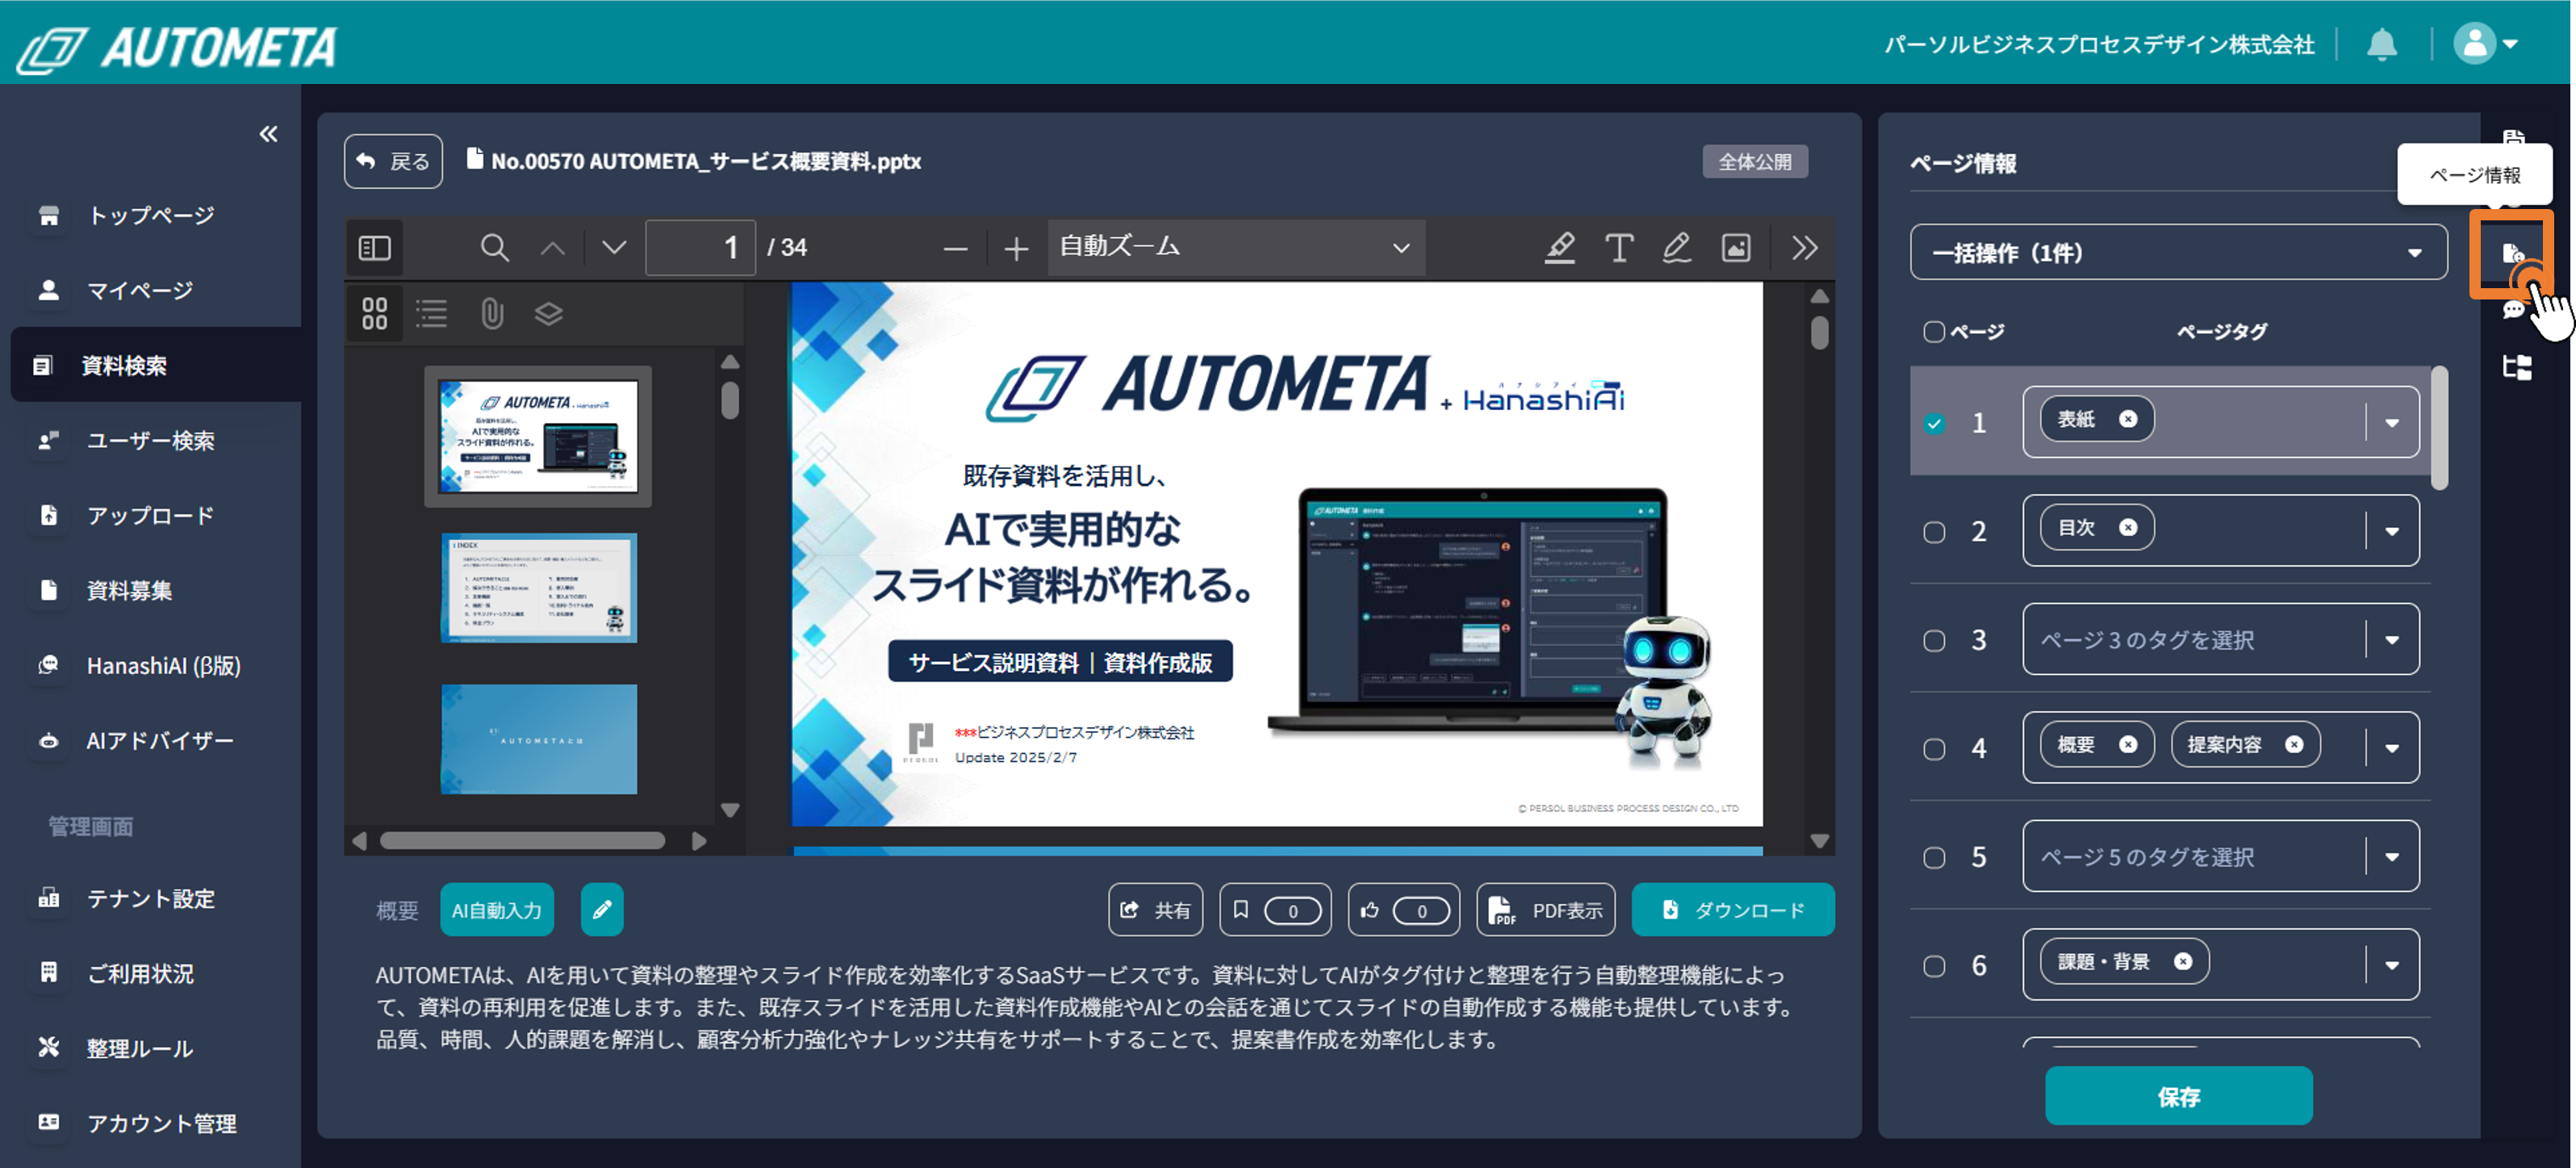2576x1168 pixels.
Task: Open the notification bell
Action: [x=2381, y=44]
